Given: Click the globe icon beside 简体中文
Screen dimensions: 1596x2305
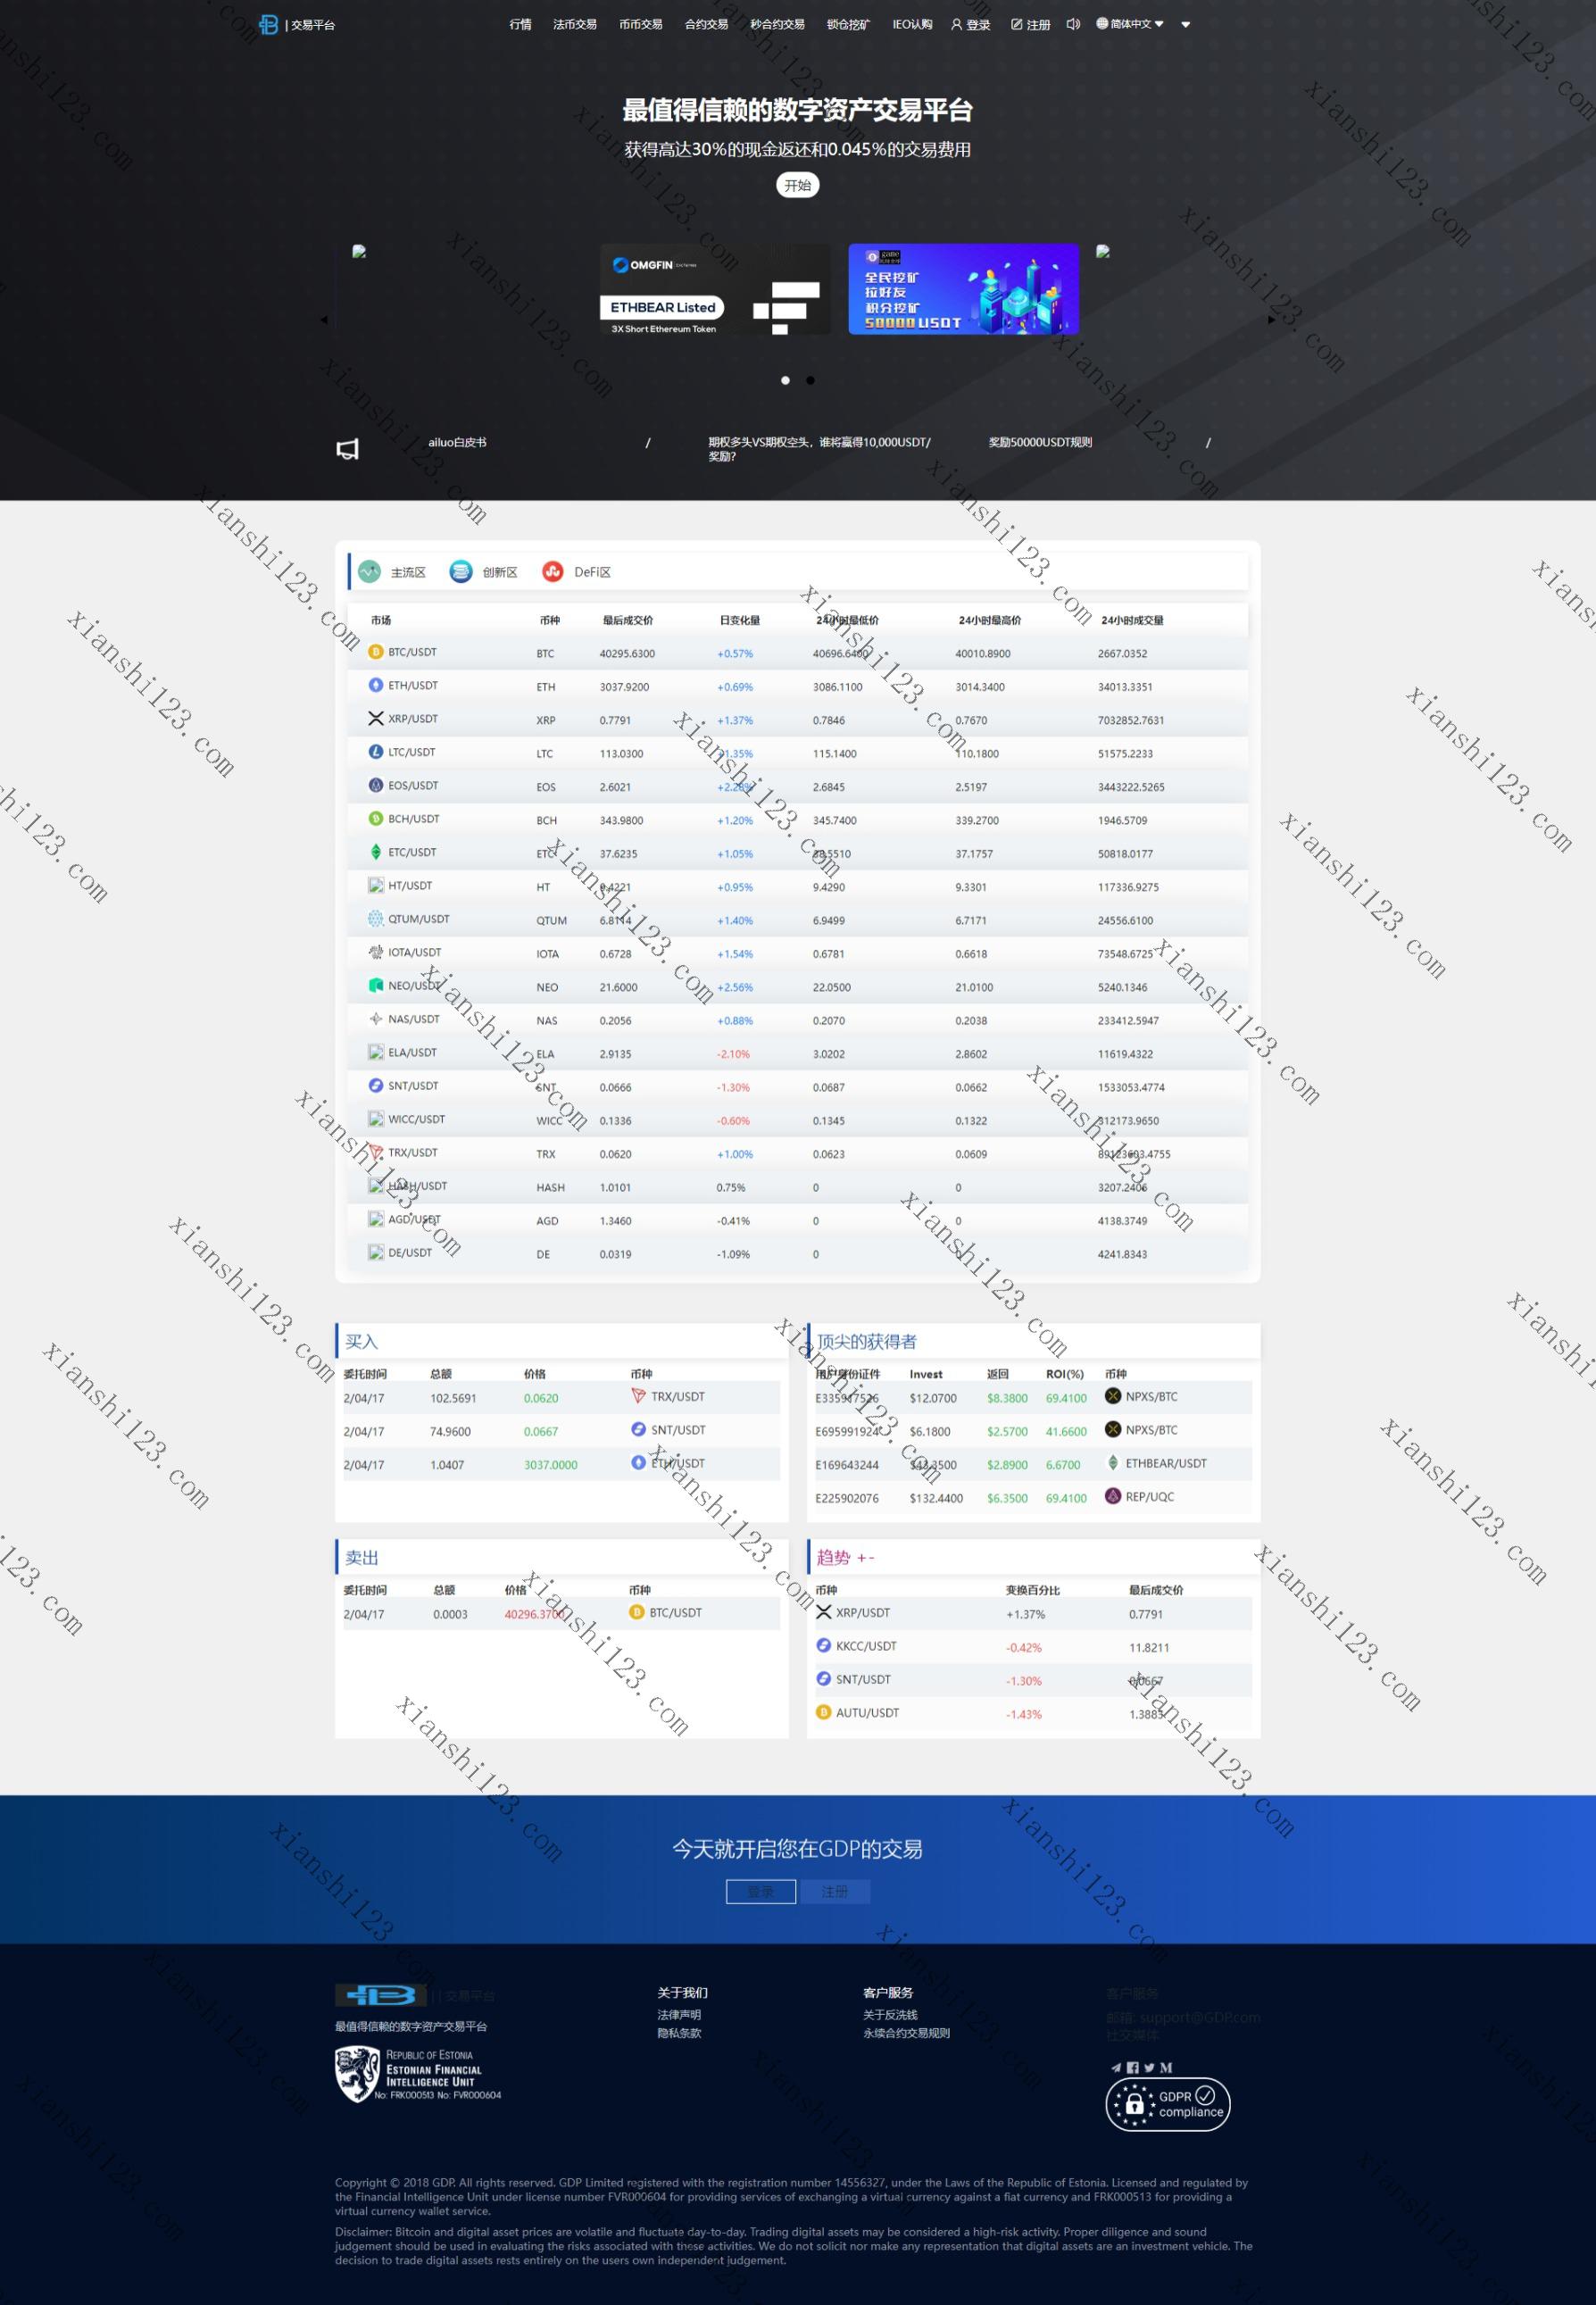Looking at the screenshot, I should tap(1102, 23).
